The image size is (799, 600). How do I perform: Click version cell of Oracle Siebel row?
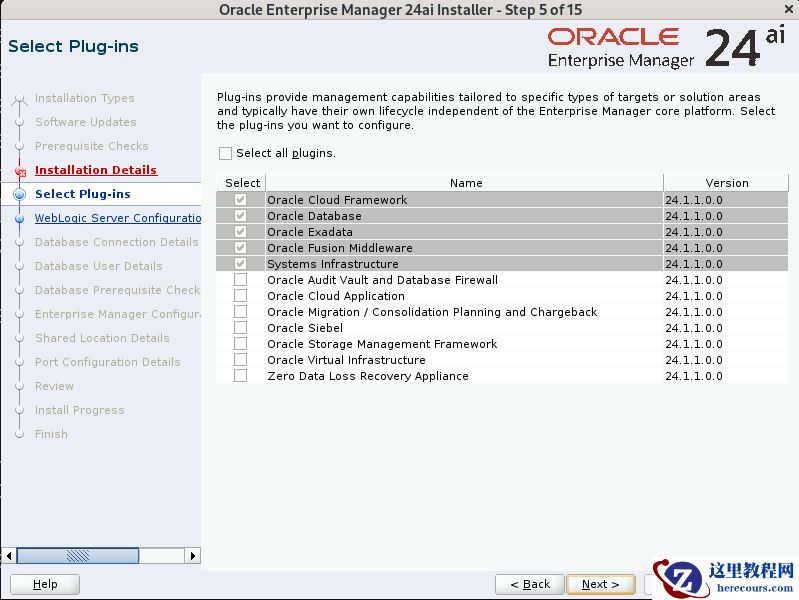point(726,328)
